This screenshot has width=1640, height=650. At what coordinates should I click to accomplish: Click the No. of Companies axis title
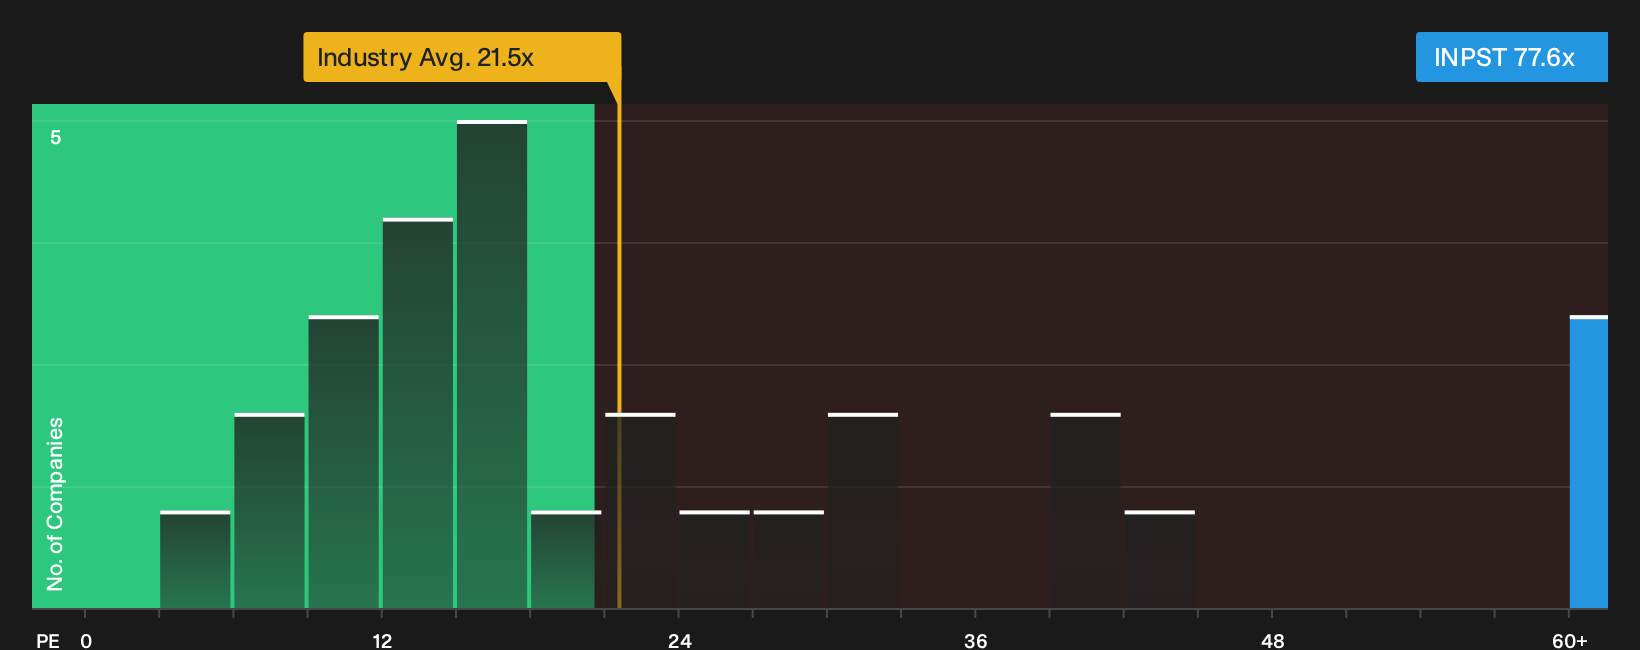pyautogui.click(x=55, y=504)
